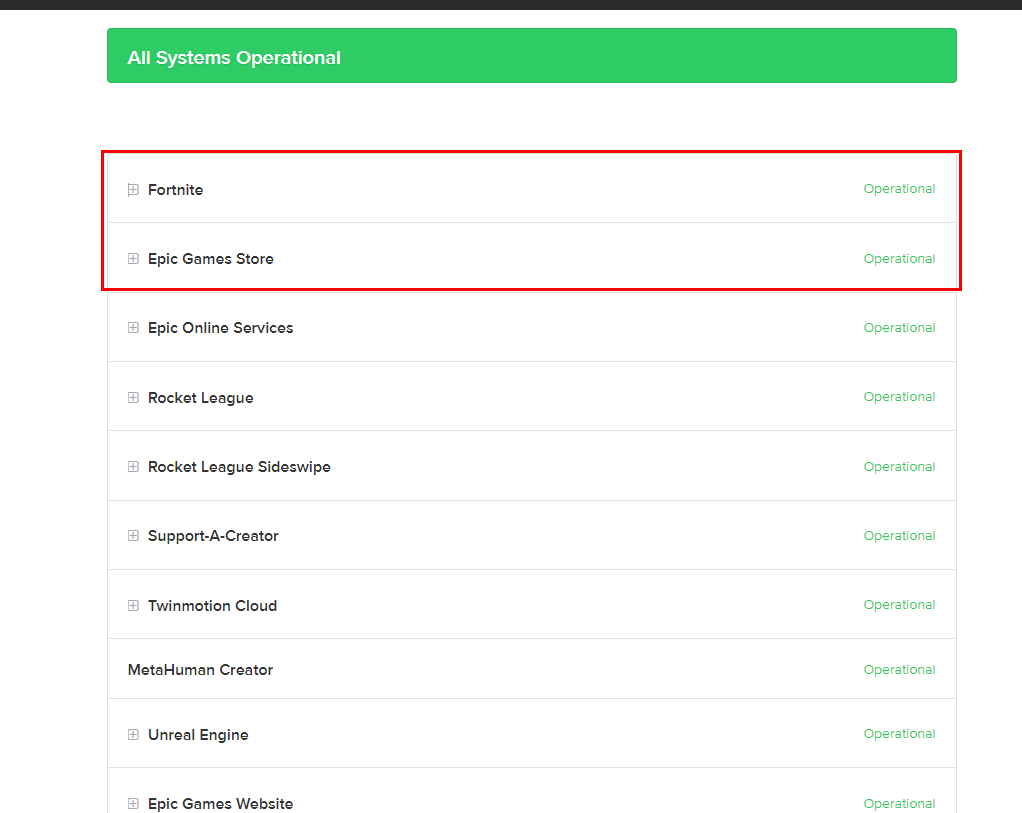Click the plus icon beside Epic Games Website
Screen dimensions: 1022x813
[133, 803]
